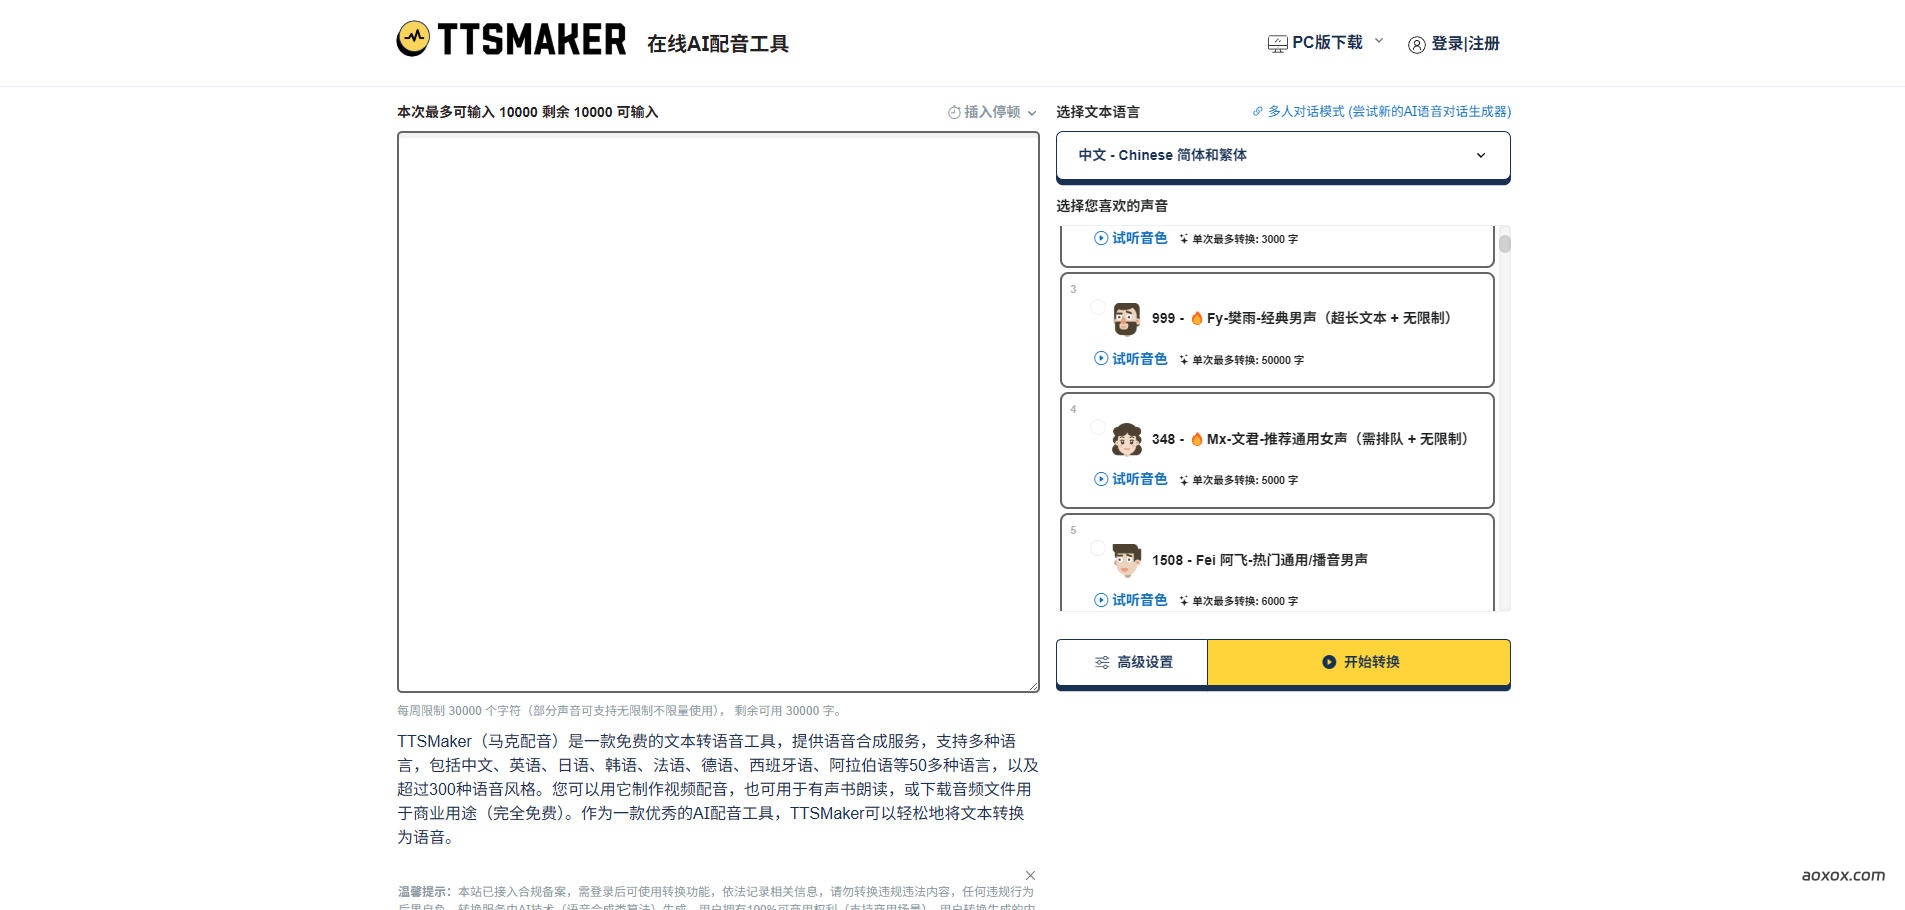Viewport: 1905px width, 910px height.
Task: Click the fire icon beside Mx-文君
Action: pyautogui.click(x=1196, y=439)
